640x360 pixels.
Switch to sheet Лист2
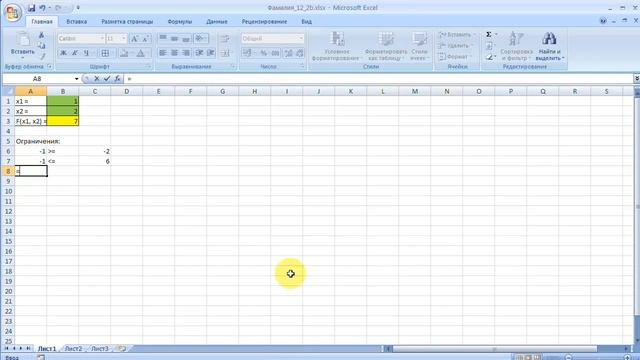click(x=73, y=349)
